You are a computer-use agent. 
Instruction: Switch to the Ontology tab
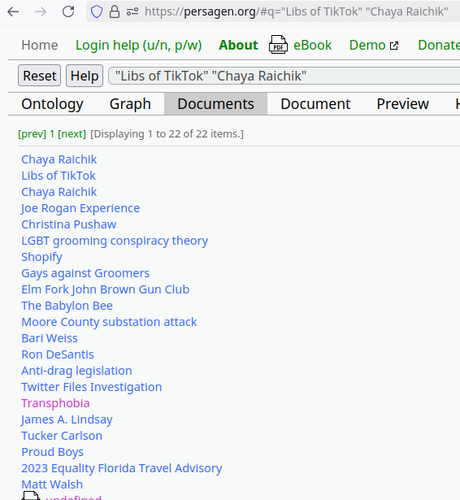point(52,104)
